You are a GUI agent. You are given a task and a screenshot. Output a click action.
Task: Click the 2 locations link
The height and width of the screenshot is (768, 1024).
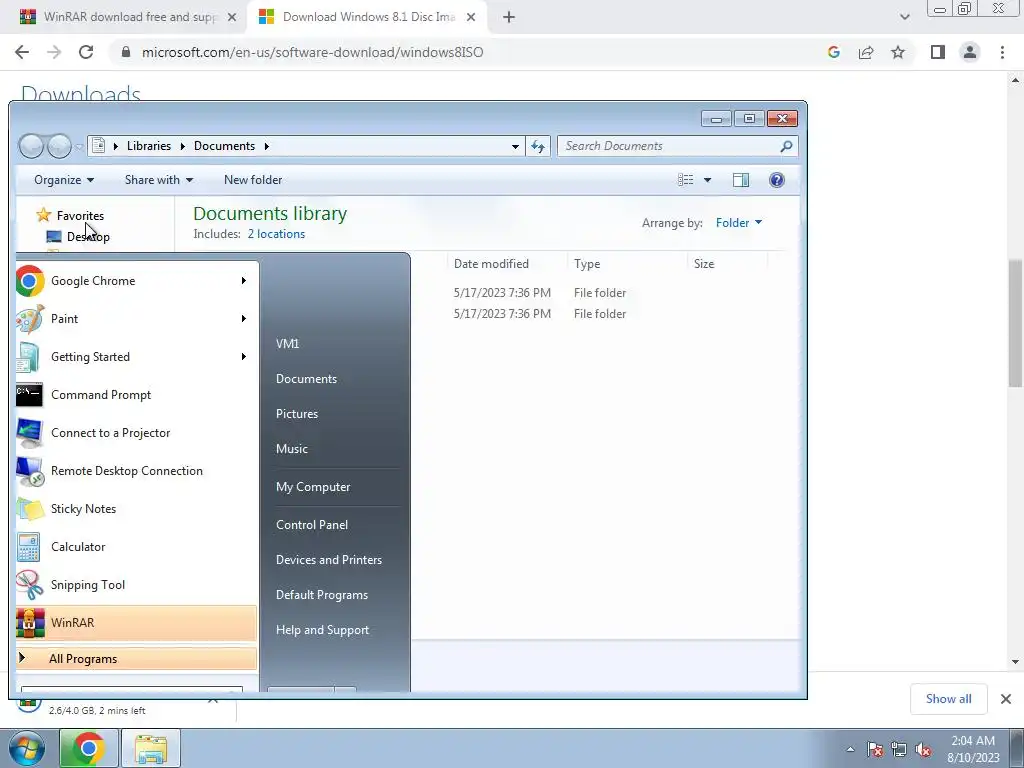pyautogui.click(x=276, y=234)
